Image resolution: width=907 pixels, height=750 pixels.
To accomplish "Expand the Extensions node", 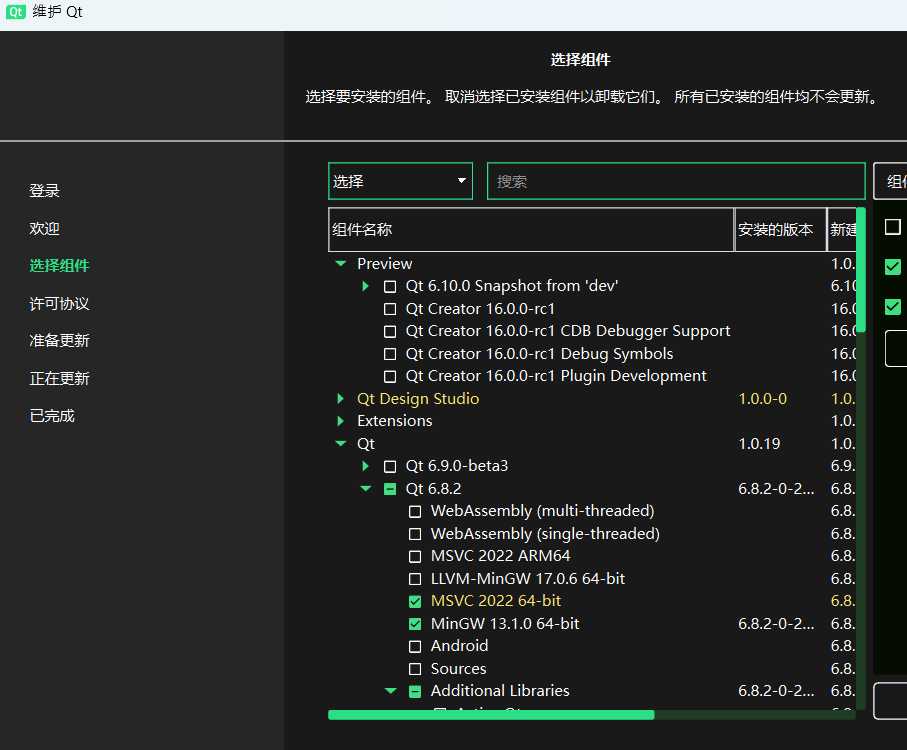I will coord(341,421).
